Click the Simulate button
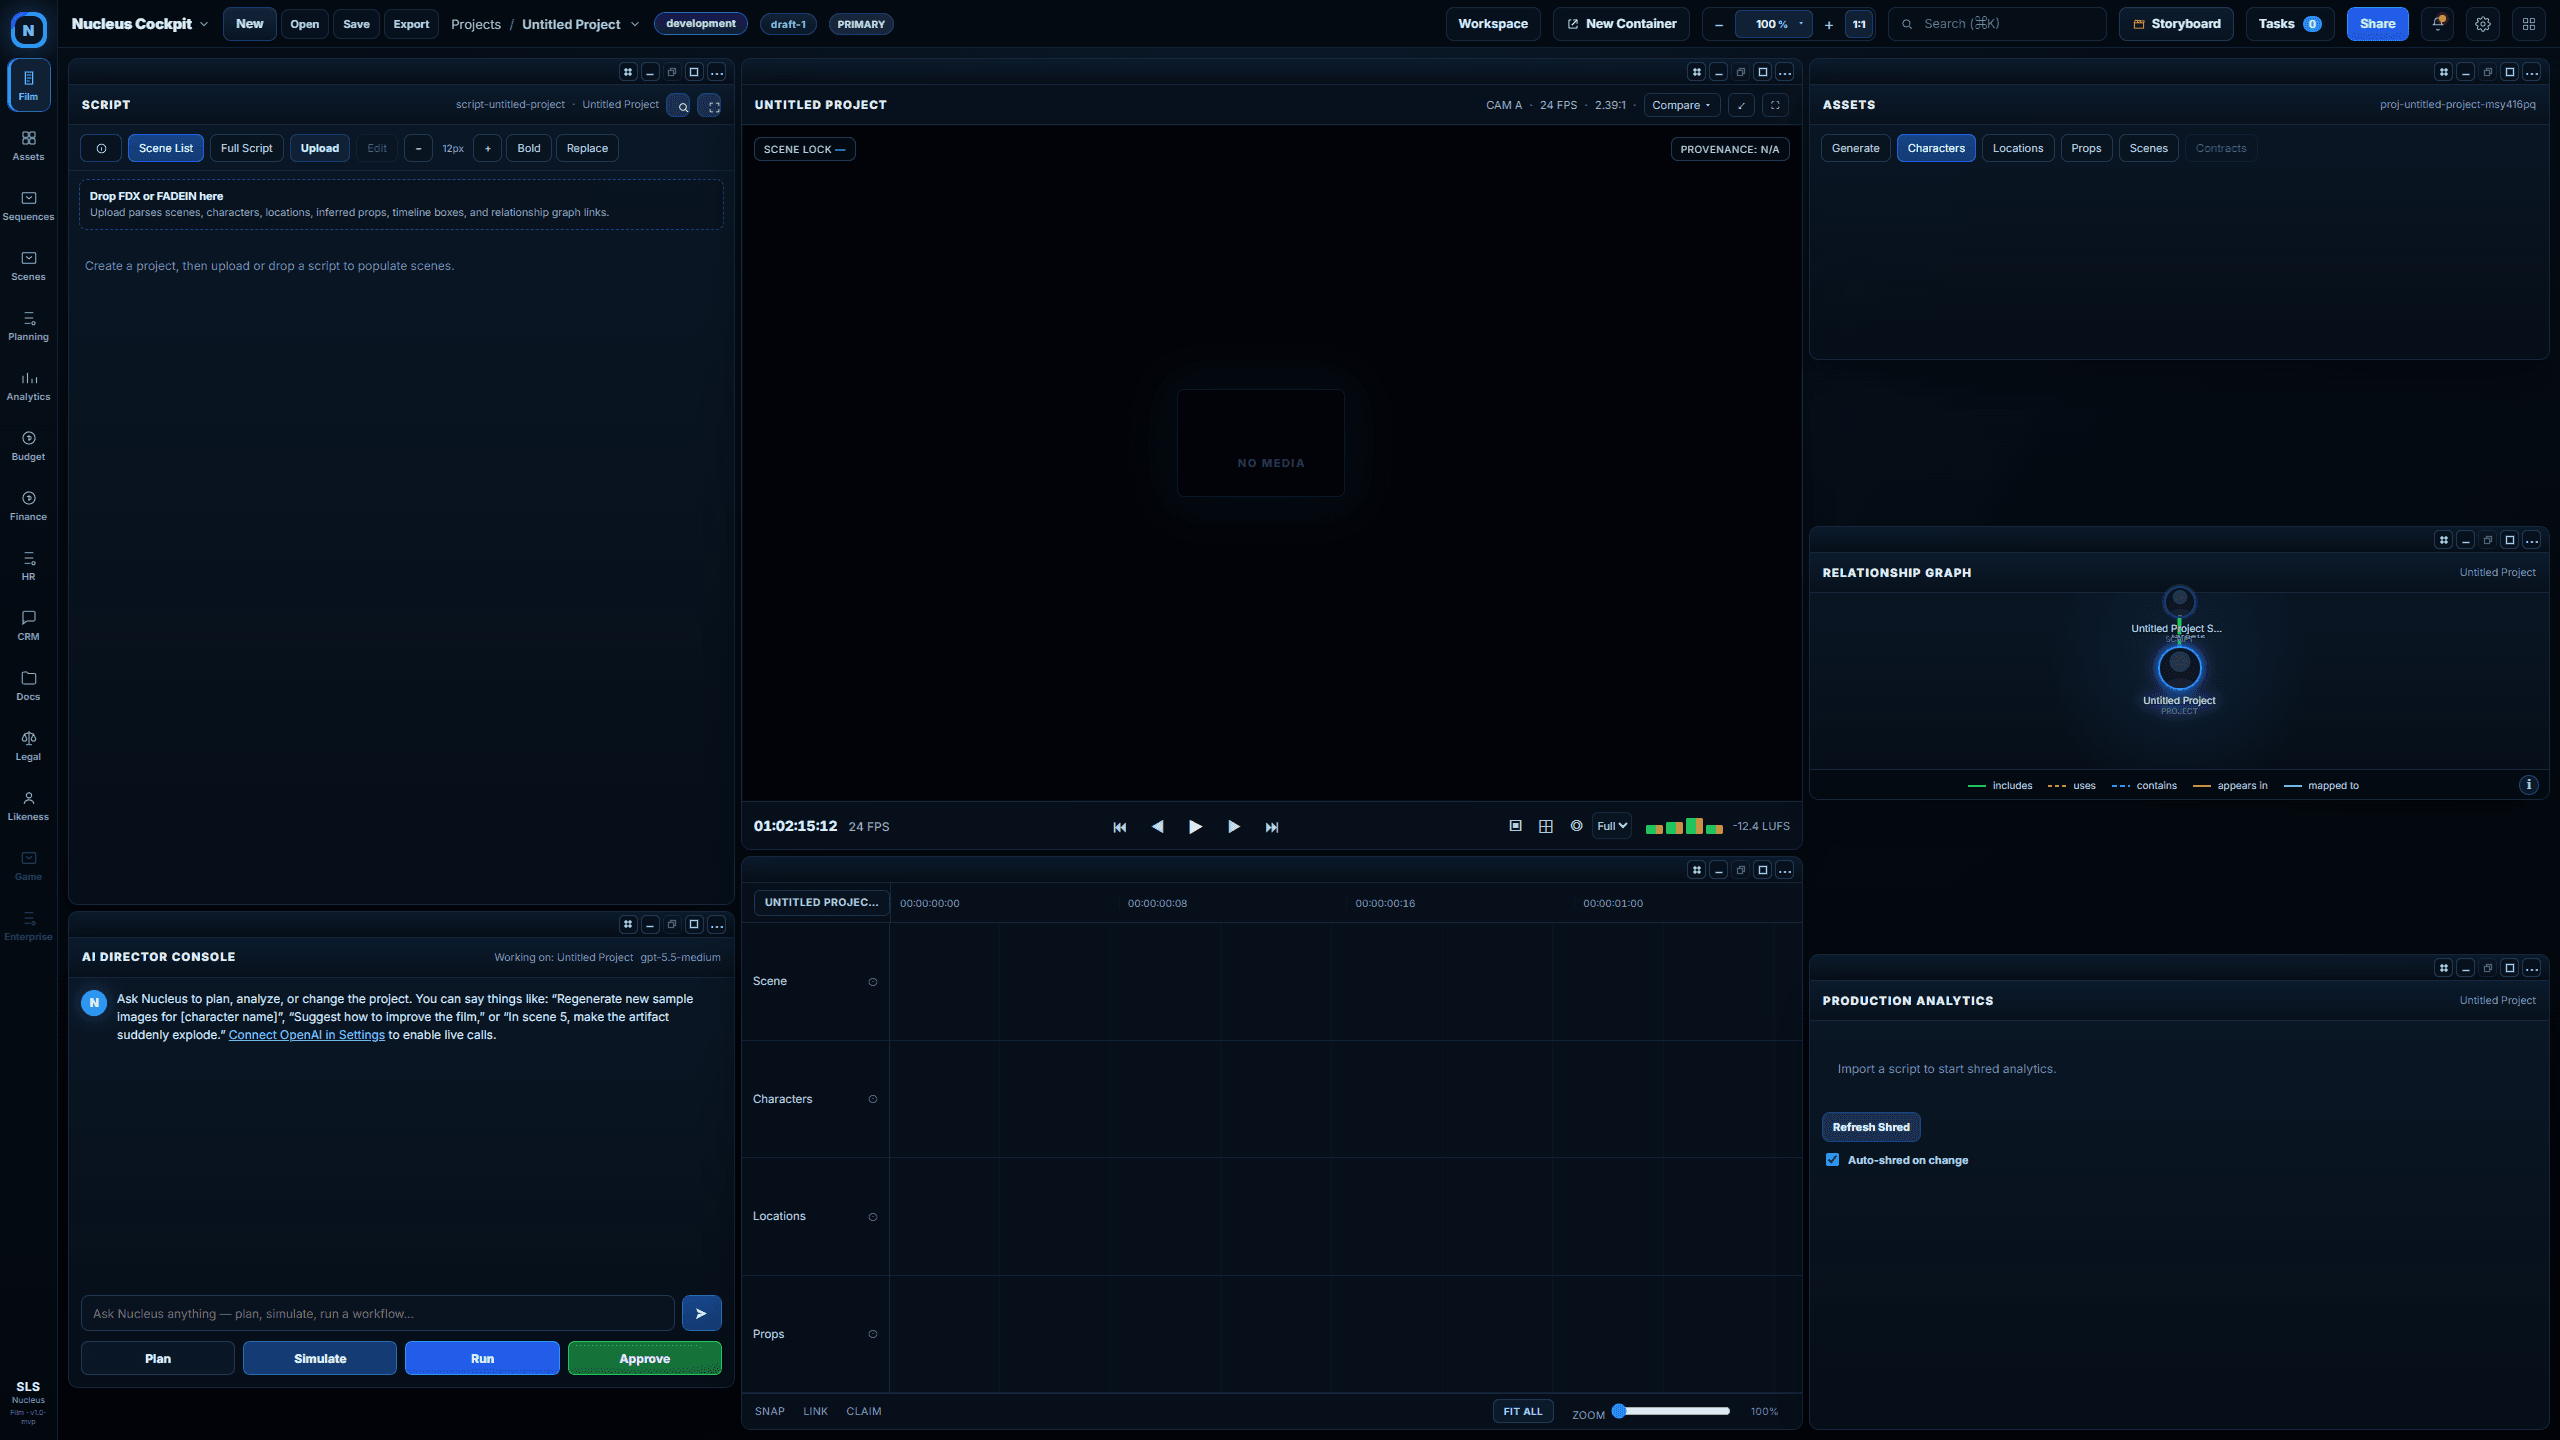The height and width of the screenshot is (1440, 2560). click(x=320, y=1358)
